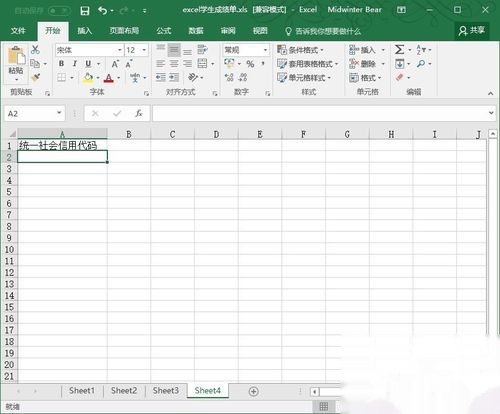500x414 pixels.
Task: Expand Conditional Formatting (条件格式) menu
Action: coord(300,50)
